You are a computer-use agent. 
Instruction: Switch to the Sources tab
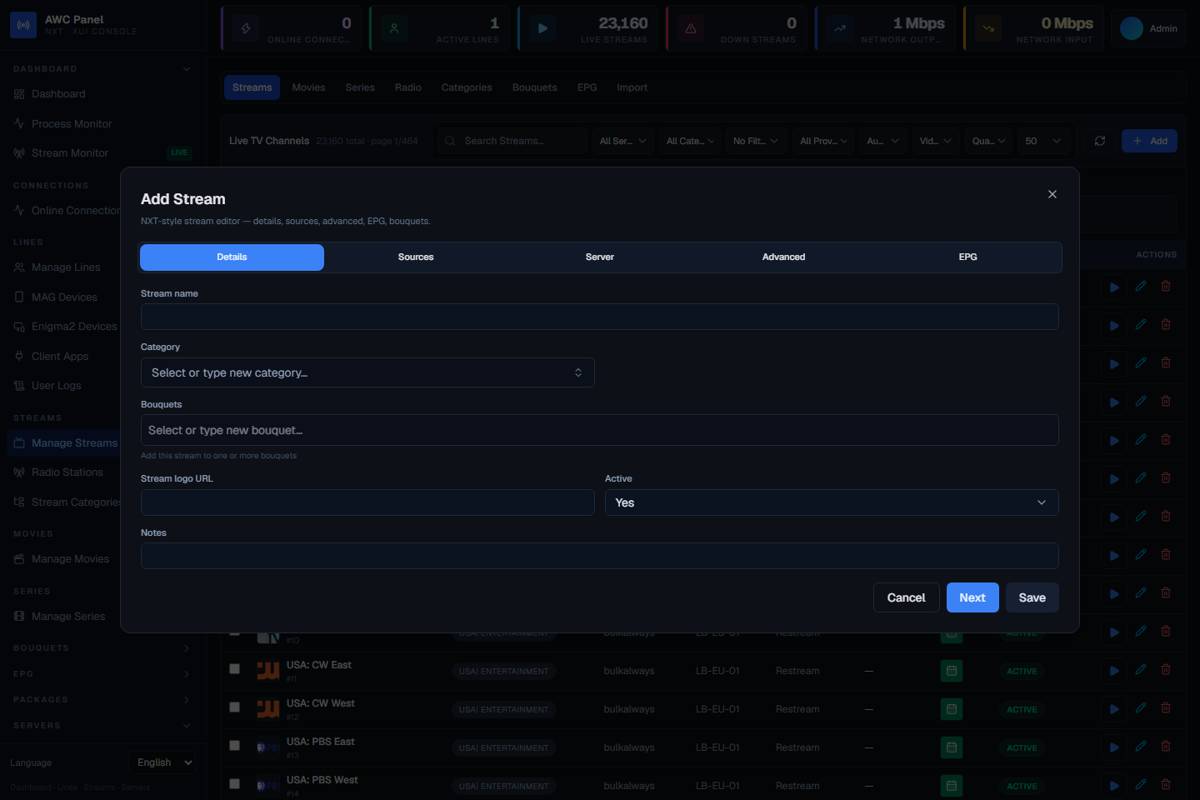coord(416,257)
